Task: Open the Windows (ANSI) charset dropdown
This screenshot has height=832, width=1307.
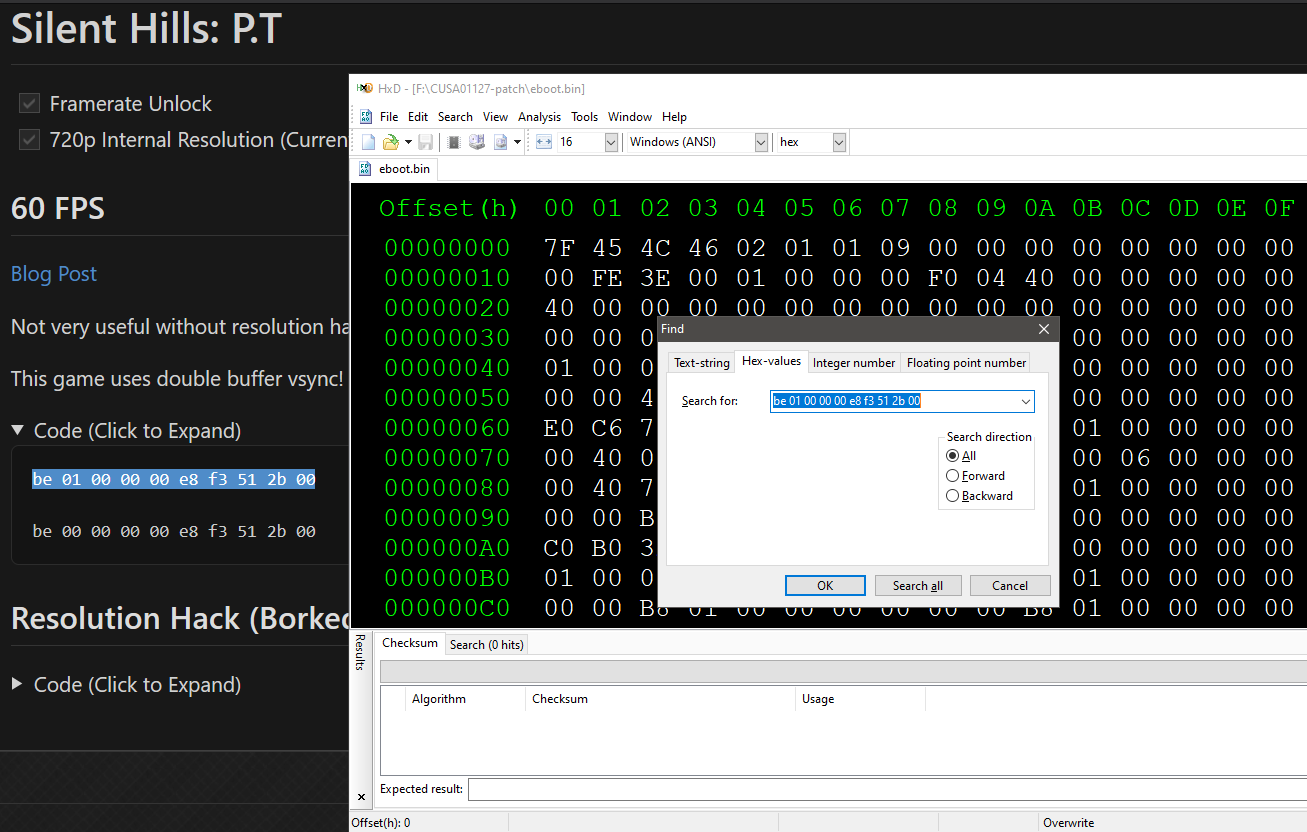Action: point(761,142)
